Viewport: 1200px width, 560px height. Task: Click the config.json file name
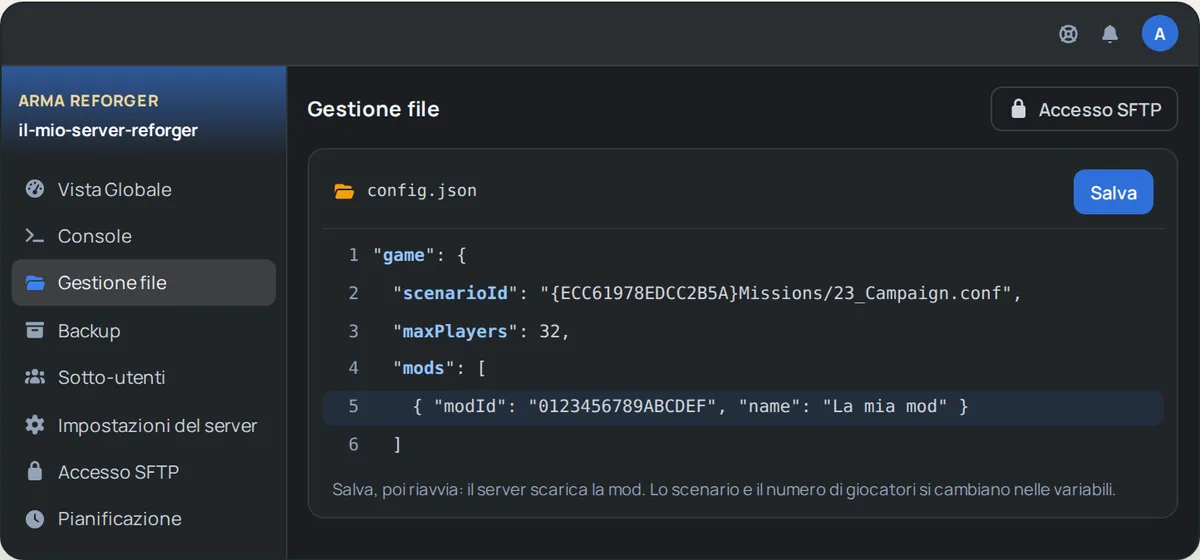(x=422, y=190)
